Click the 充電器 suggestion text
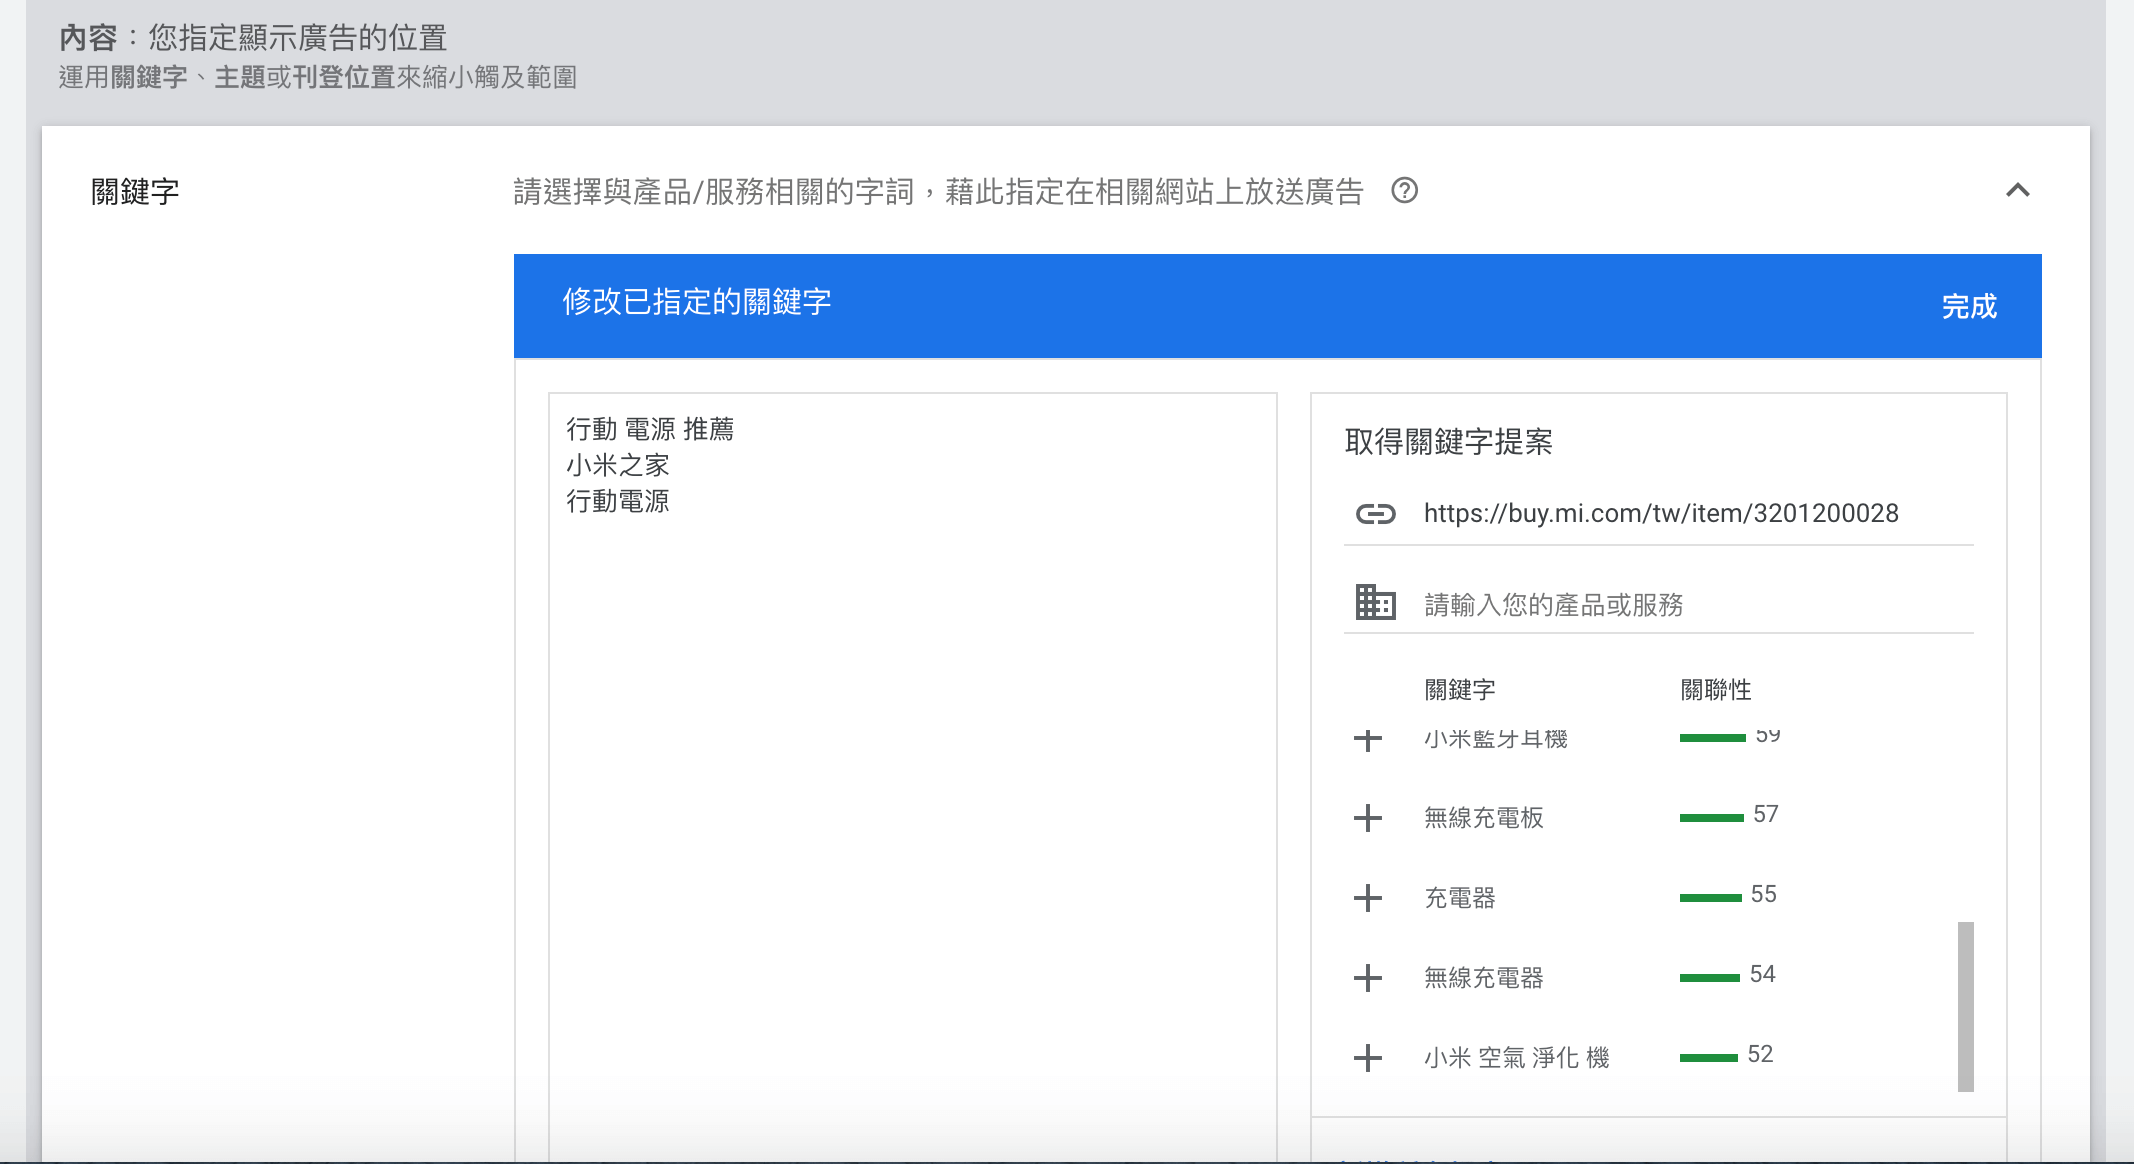 pyautogui.click(x=1459, y=897)
